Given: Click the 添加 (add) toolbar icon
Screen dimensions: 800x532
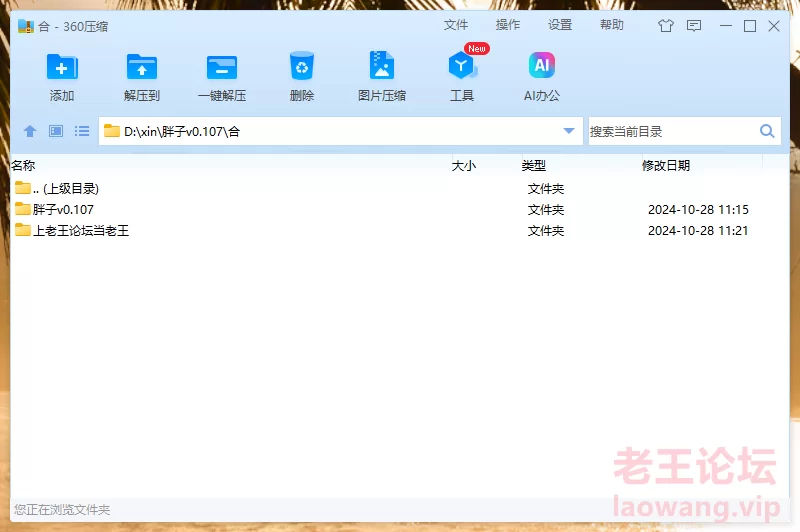Looking at the screenshot, I should [62, 67].
